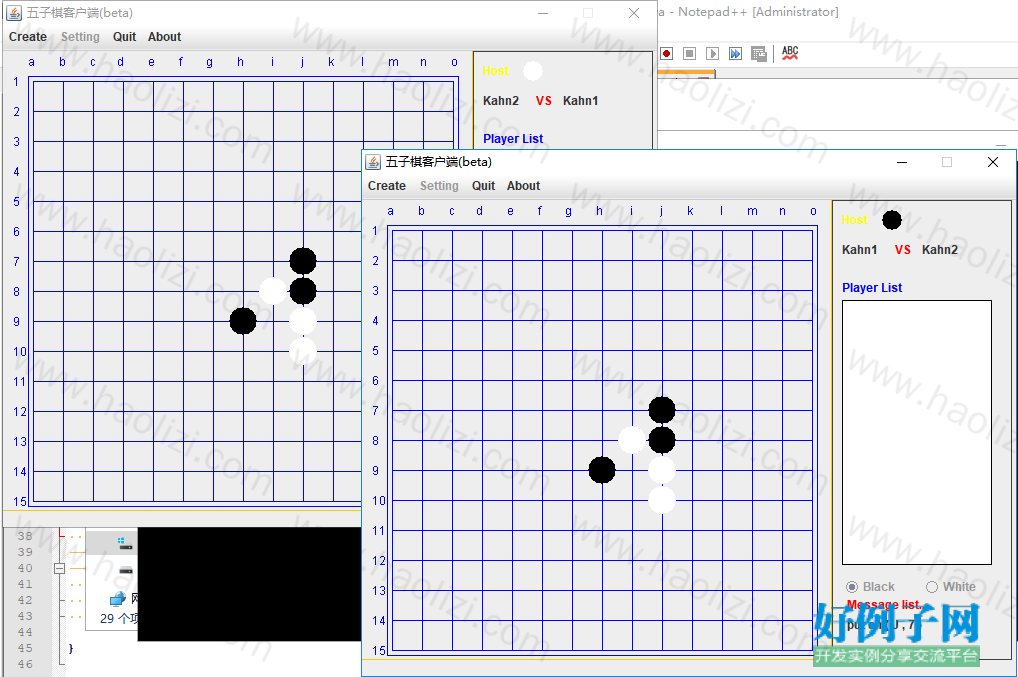Viewport: 1018px width, 677px height.
Task: Open Create menu in back Gomoku window
Action: (x=27, y=37)
